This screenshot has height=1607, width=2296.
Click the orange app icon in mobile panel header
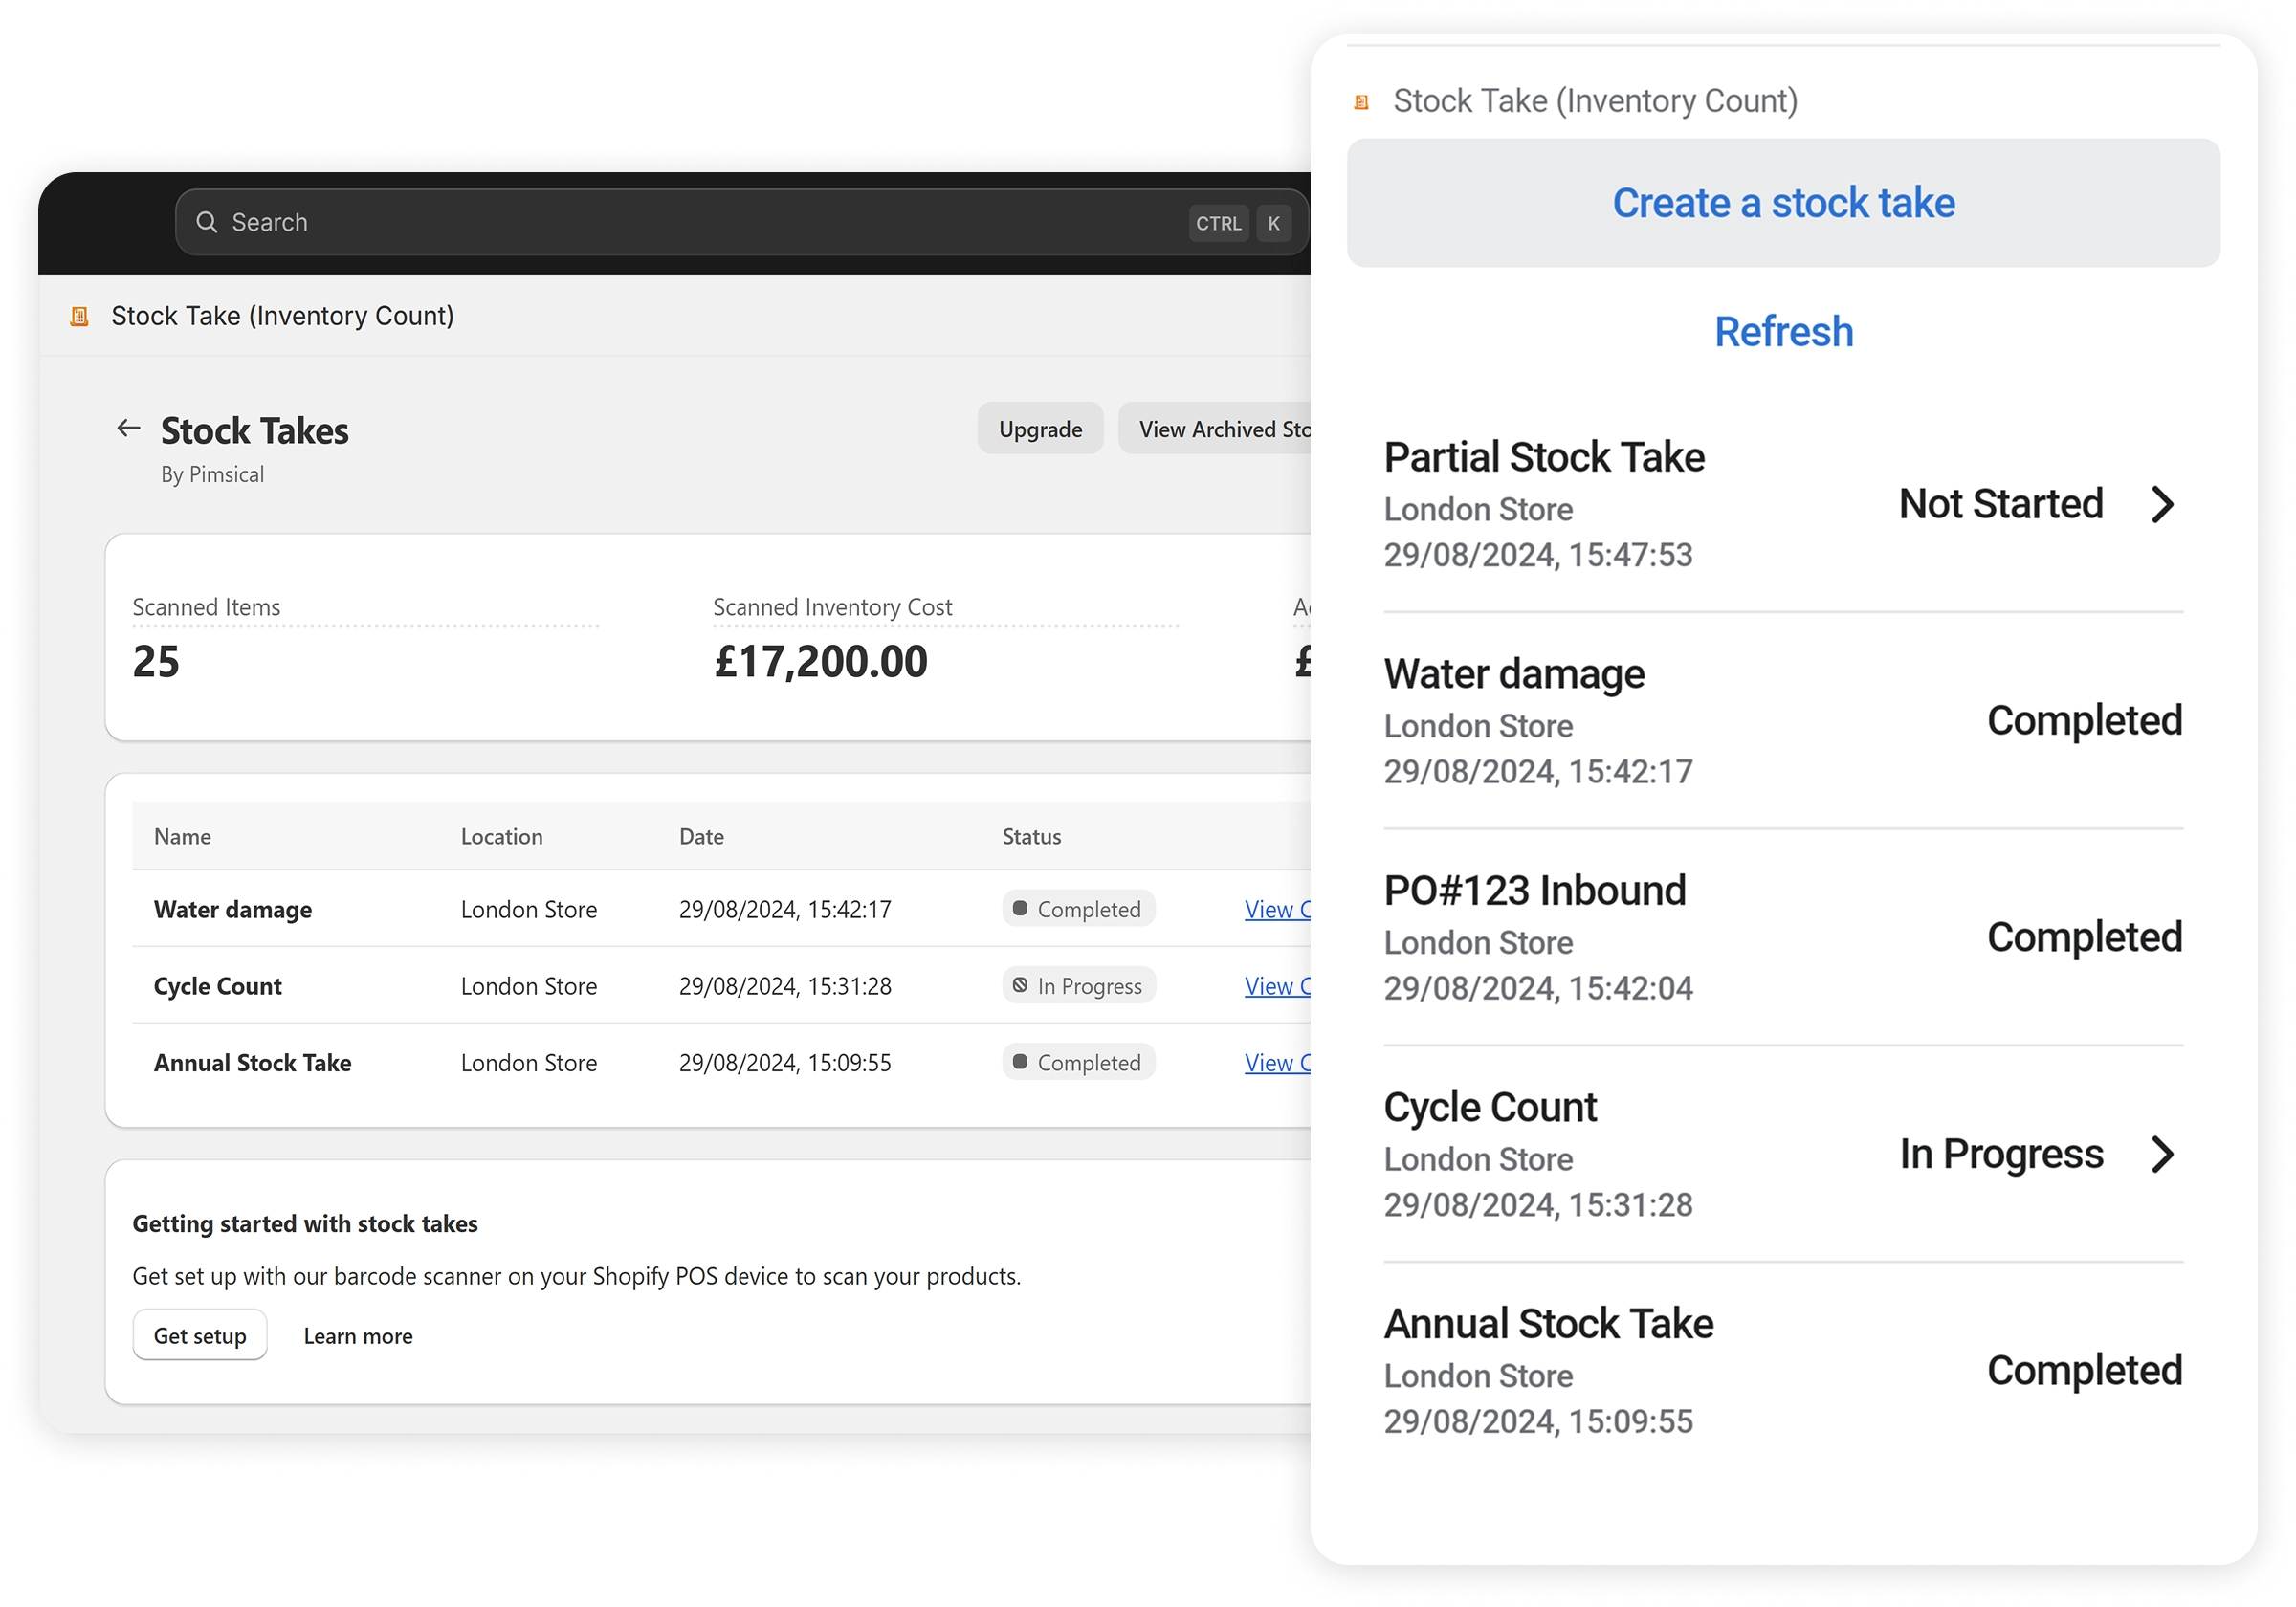[x=1361, y=102]
